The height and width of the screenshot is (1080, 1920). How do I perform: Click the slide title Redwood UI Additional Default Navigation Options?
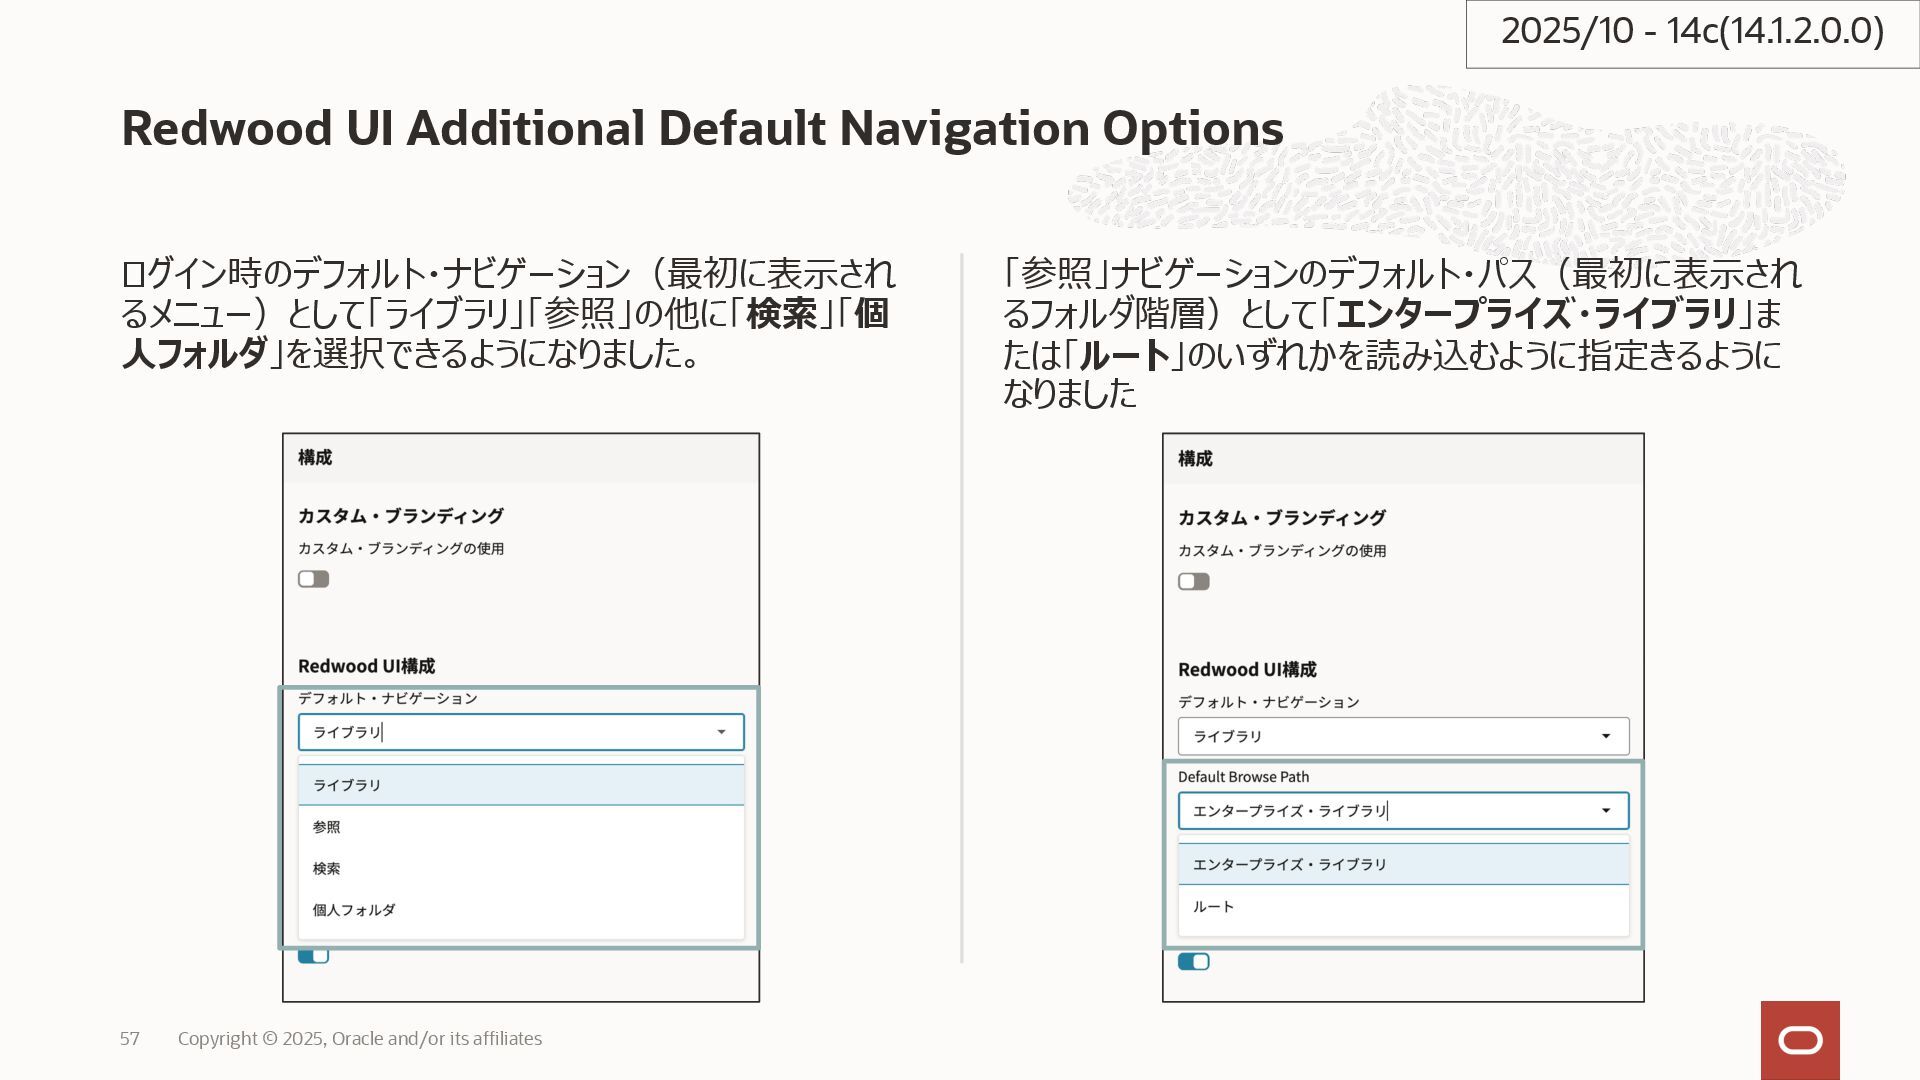click(x=702, y=129)
